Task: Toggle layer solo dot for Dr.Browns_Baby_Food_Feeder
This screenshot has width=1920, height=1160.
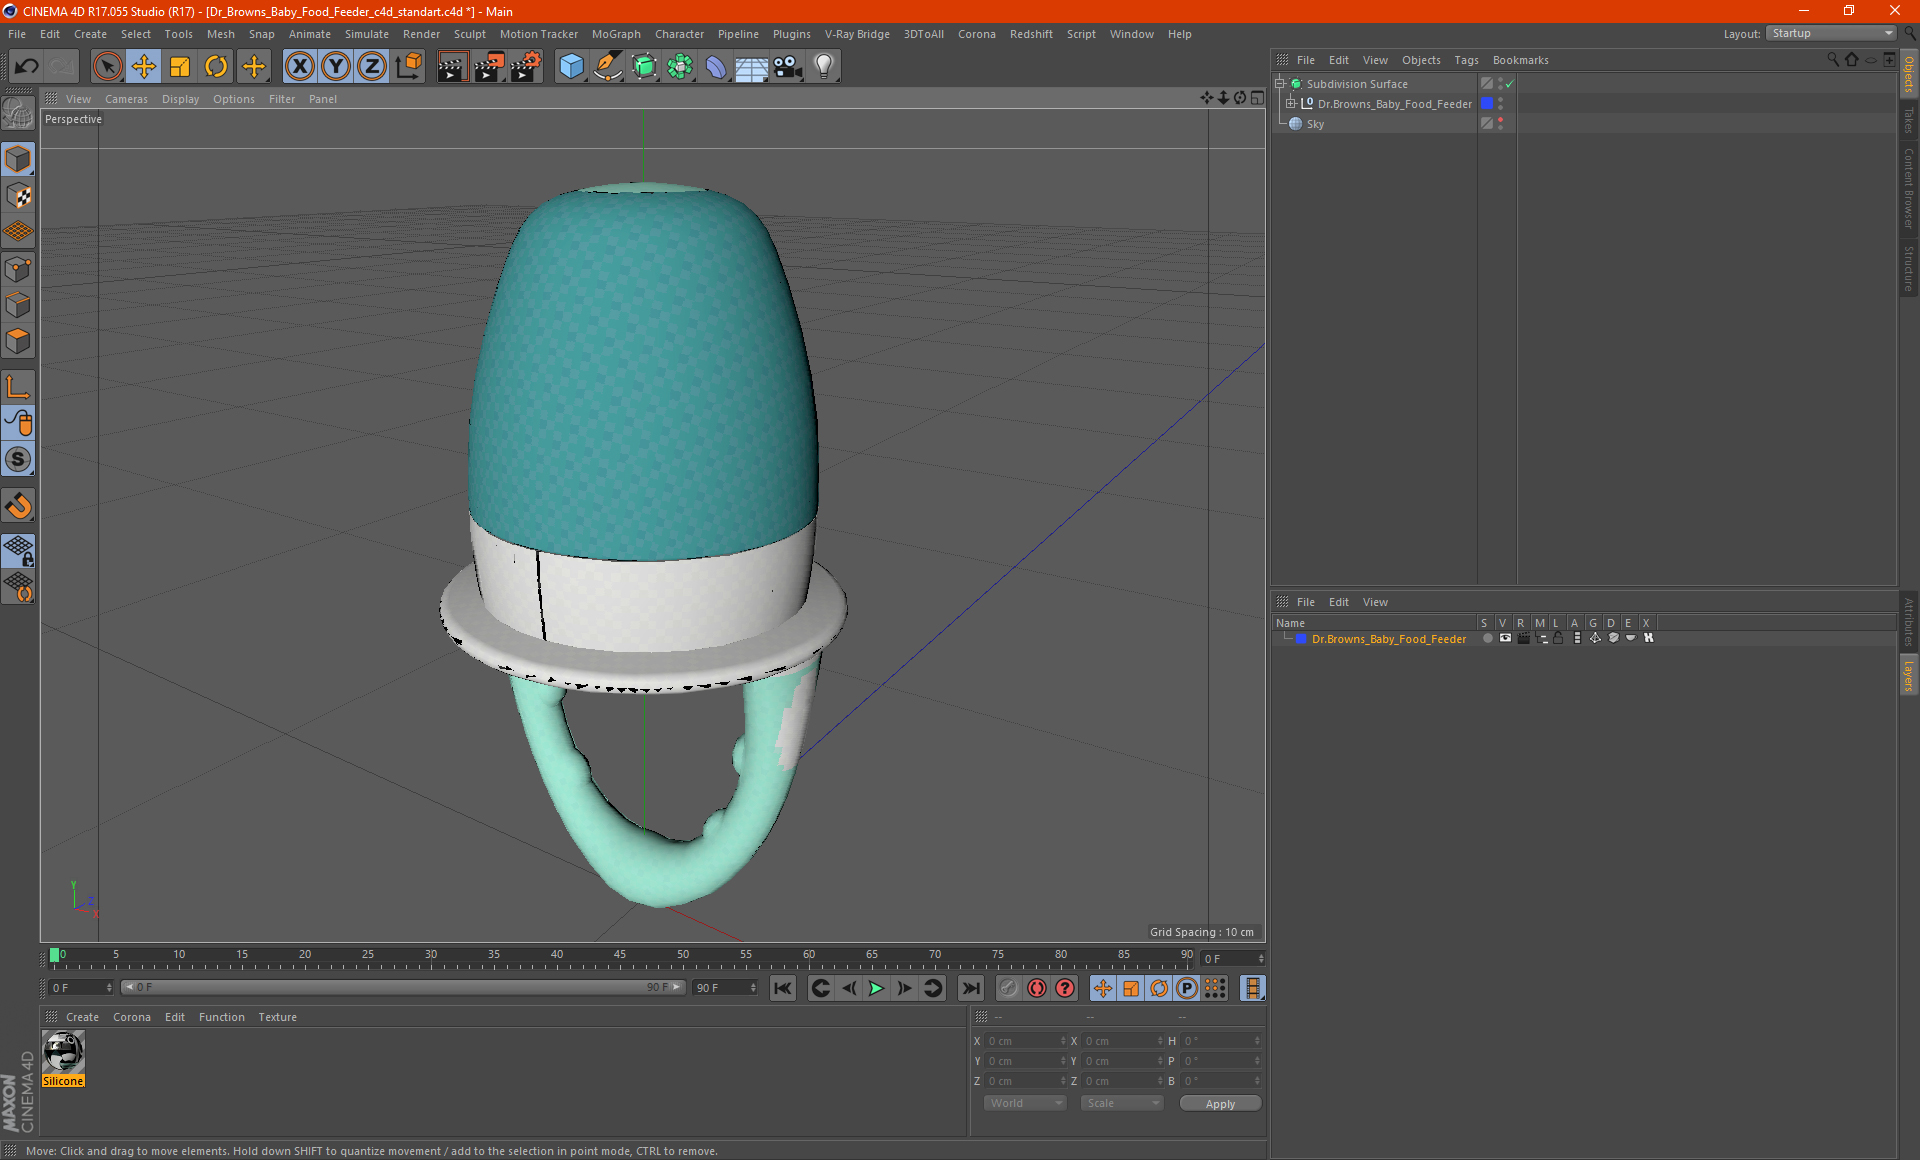Action: click(1487, 638)
